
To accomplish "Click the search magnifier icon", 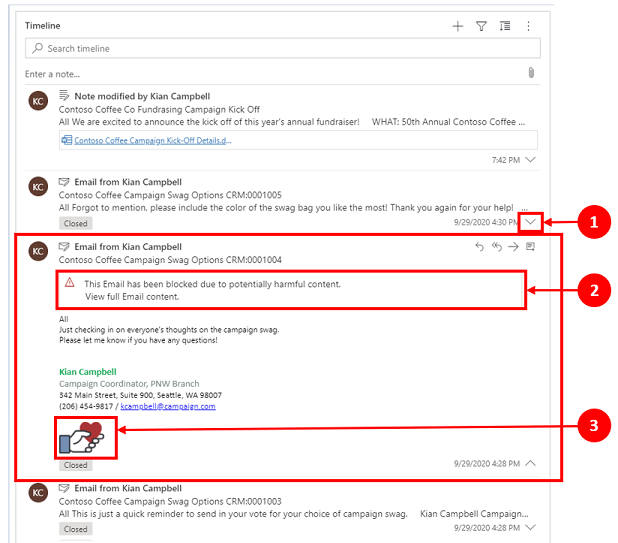I will 38,48.
